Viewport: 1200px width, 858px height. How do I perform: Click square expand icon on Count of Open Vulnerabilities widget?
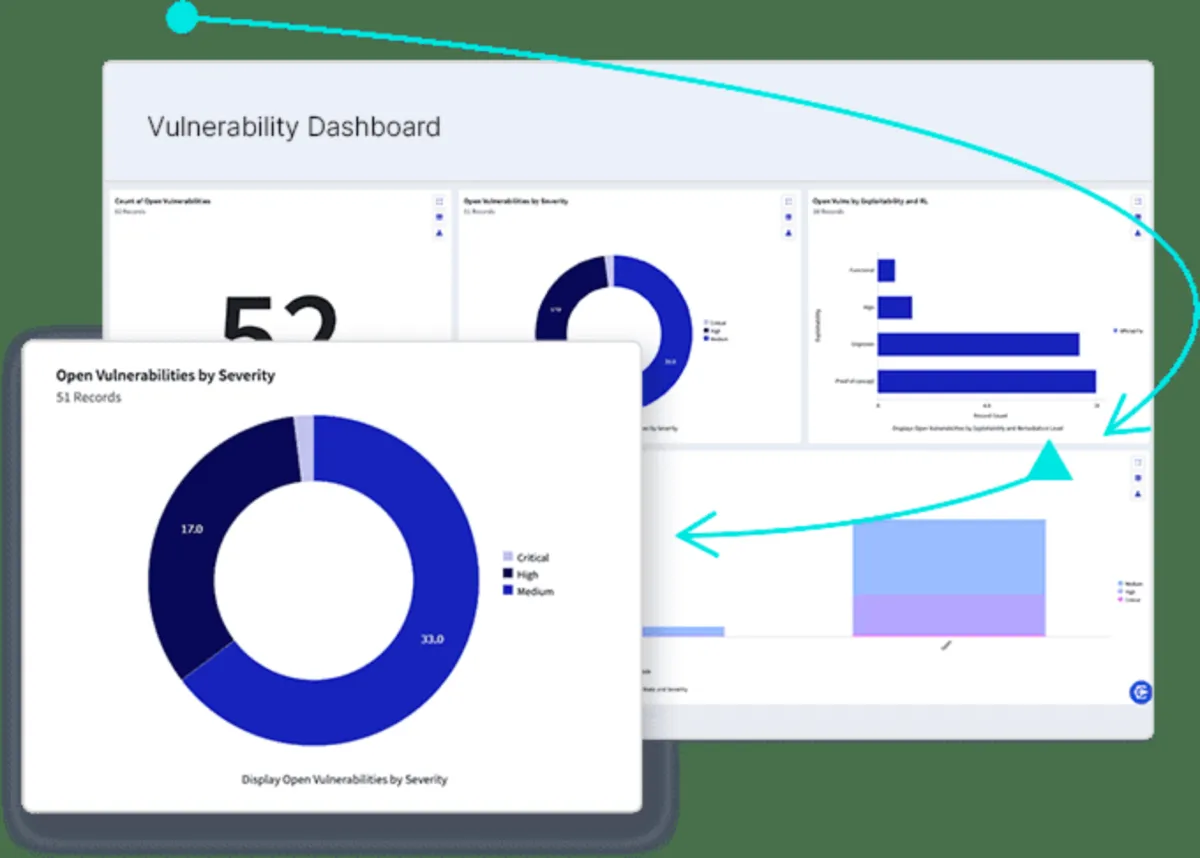tap(438, 201)
